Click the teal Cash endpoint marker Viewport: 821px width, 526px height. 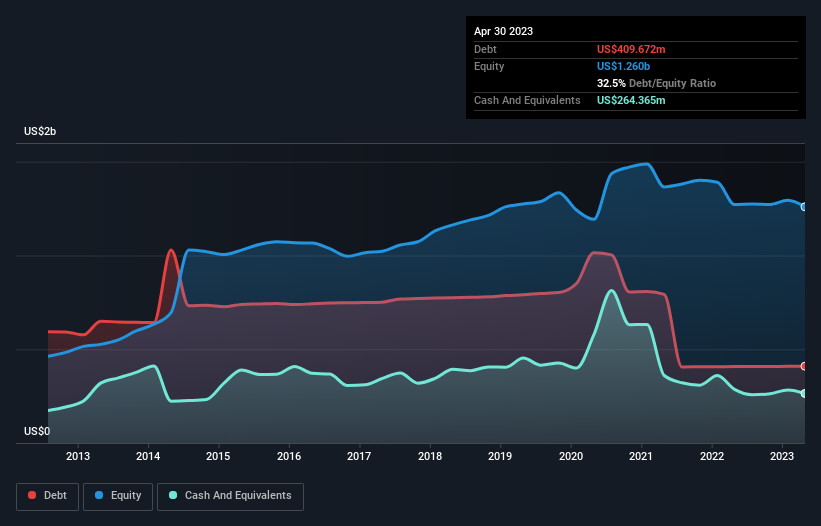(804, 394)
